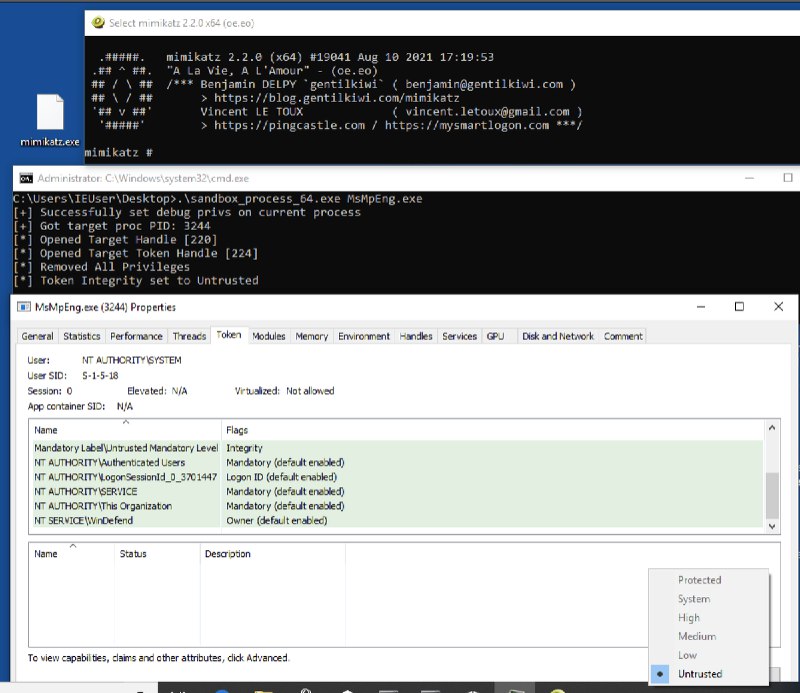Click the Token Integrity set to Untrusted line
Viewport: 800px width, 693px height.
(136, 281)
